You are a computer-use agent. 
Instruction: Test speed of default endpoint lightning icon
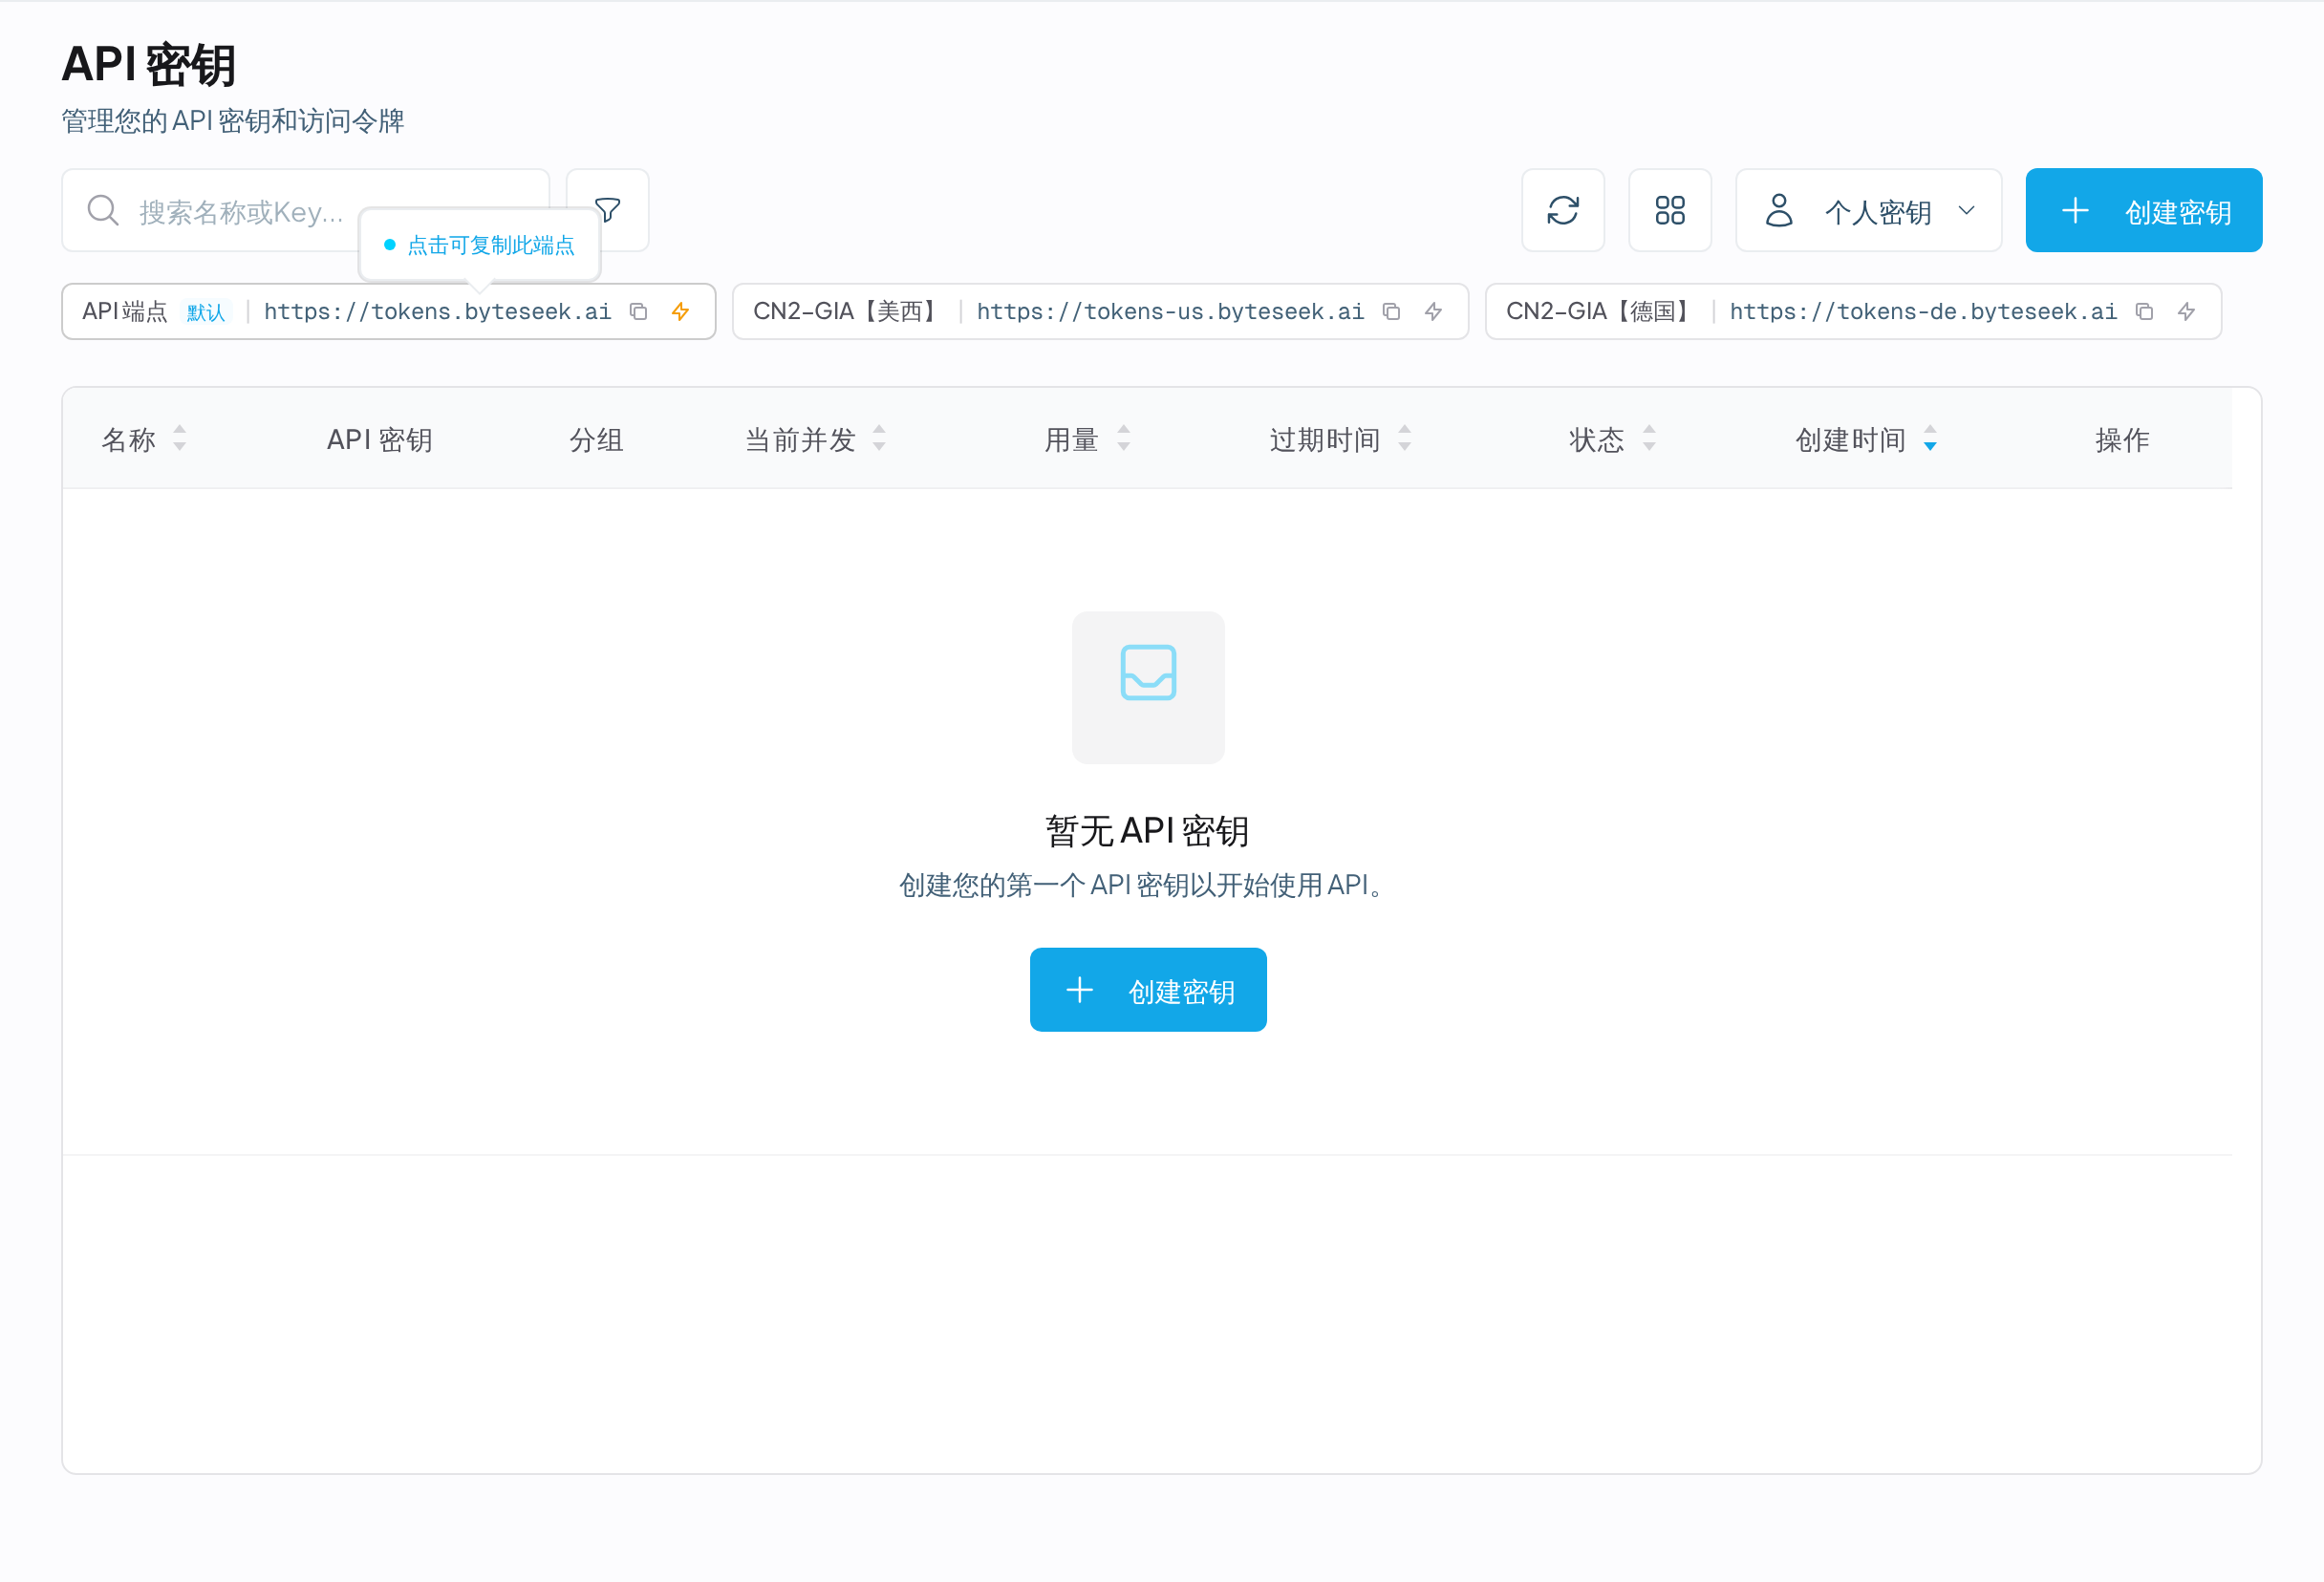coord(680,312)
